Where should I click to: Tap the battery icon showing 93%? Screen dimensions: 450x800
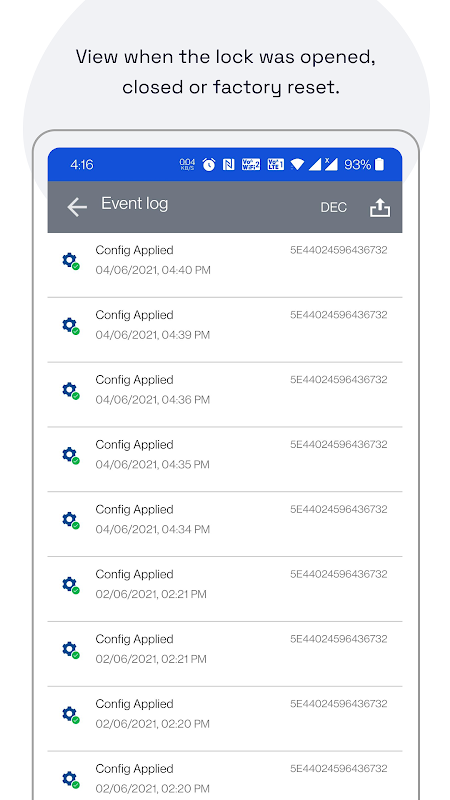tap(379, 164)
